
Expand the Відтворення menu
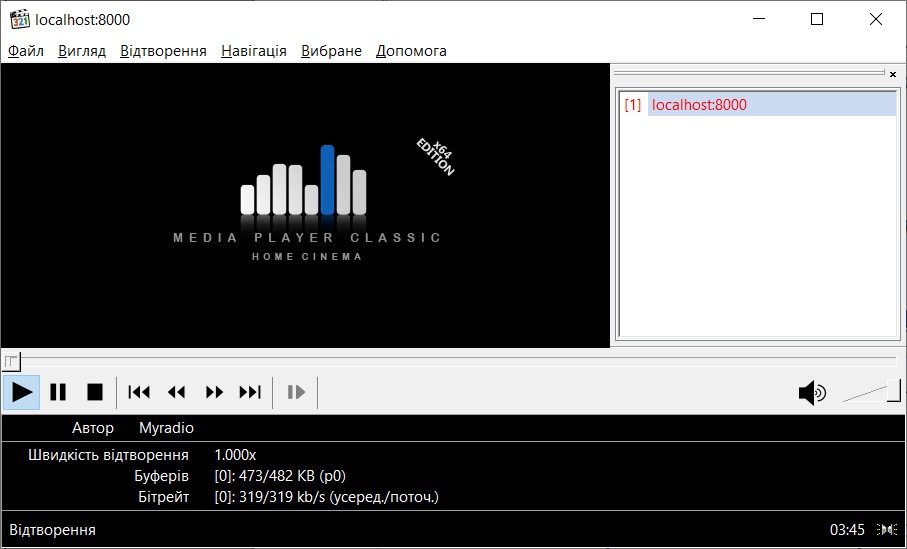[163, 51]
